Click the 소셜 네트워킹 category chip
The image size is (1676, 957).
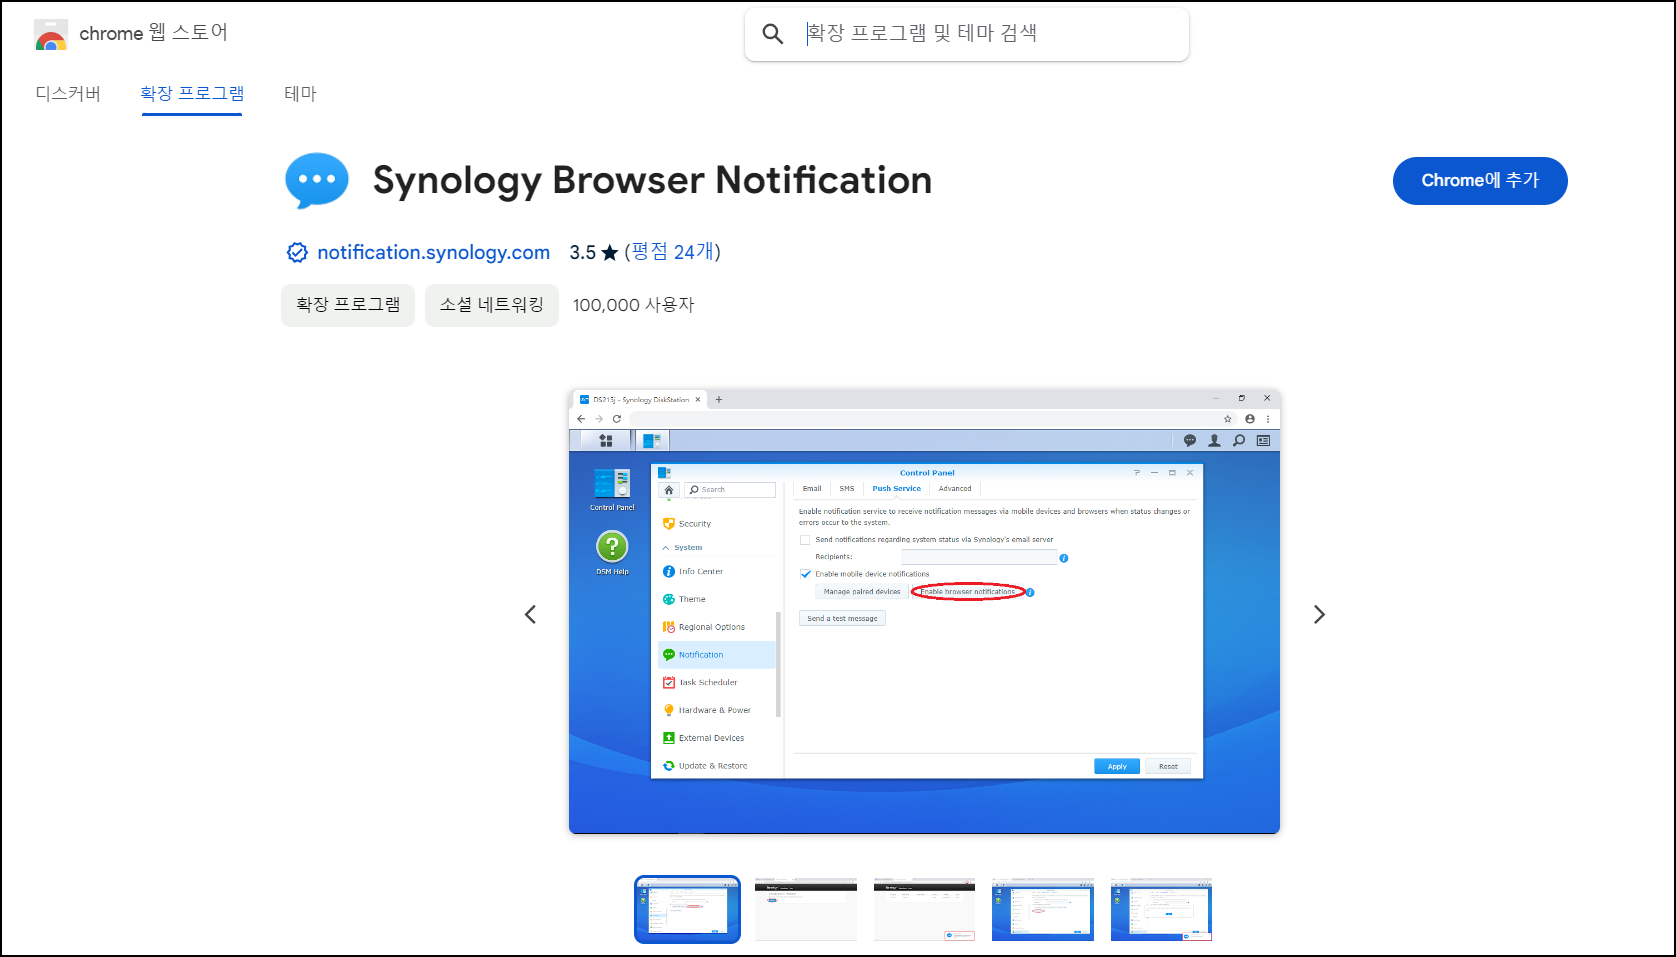tap(492, 305)
